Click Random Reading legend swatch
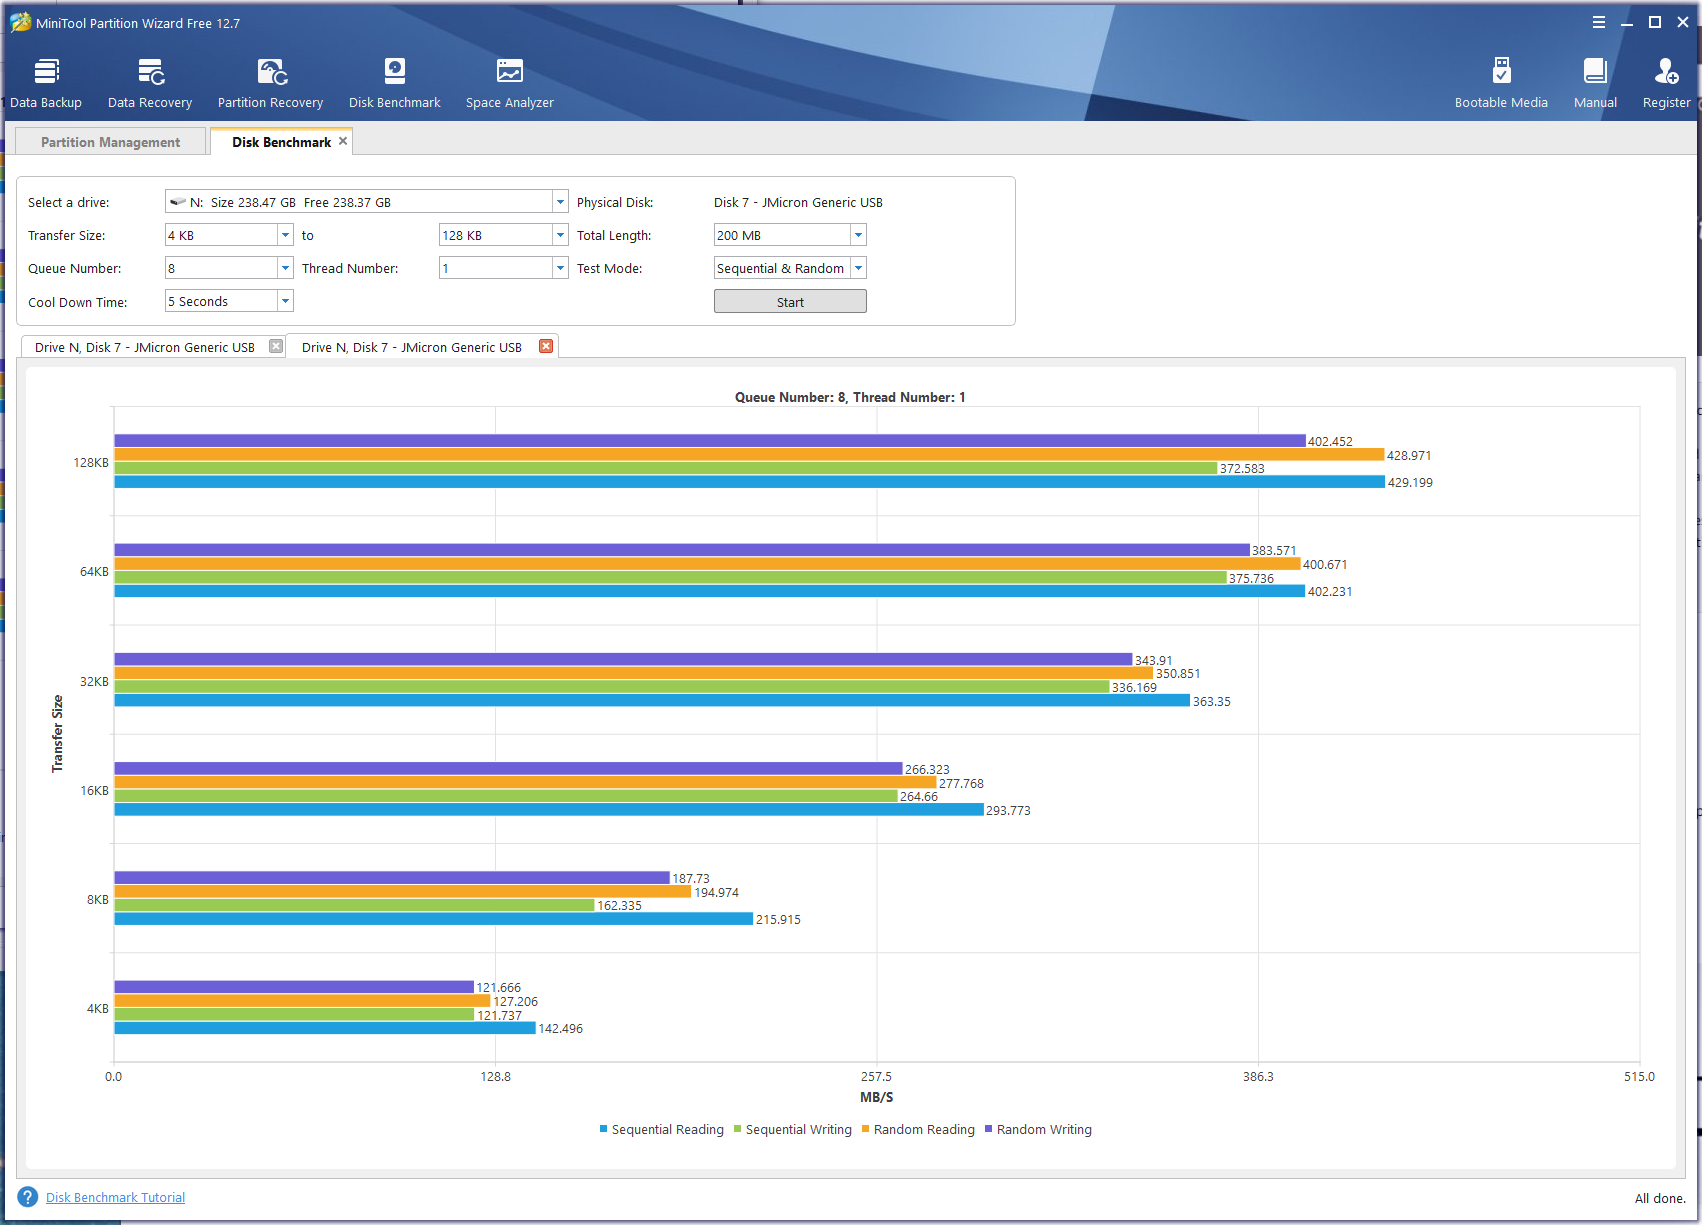 pyautogui.click(x=866, y=1129)
